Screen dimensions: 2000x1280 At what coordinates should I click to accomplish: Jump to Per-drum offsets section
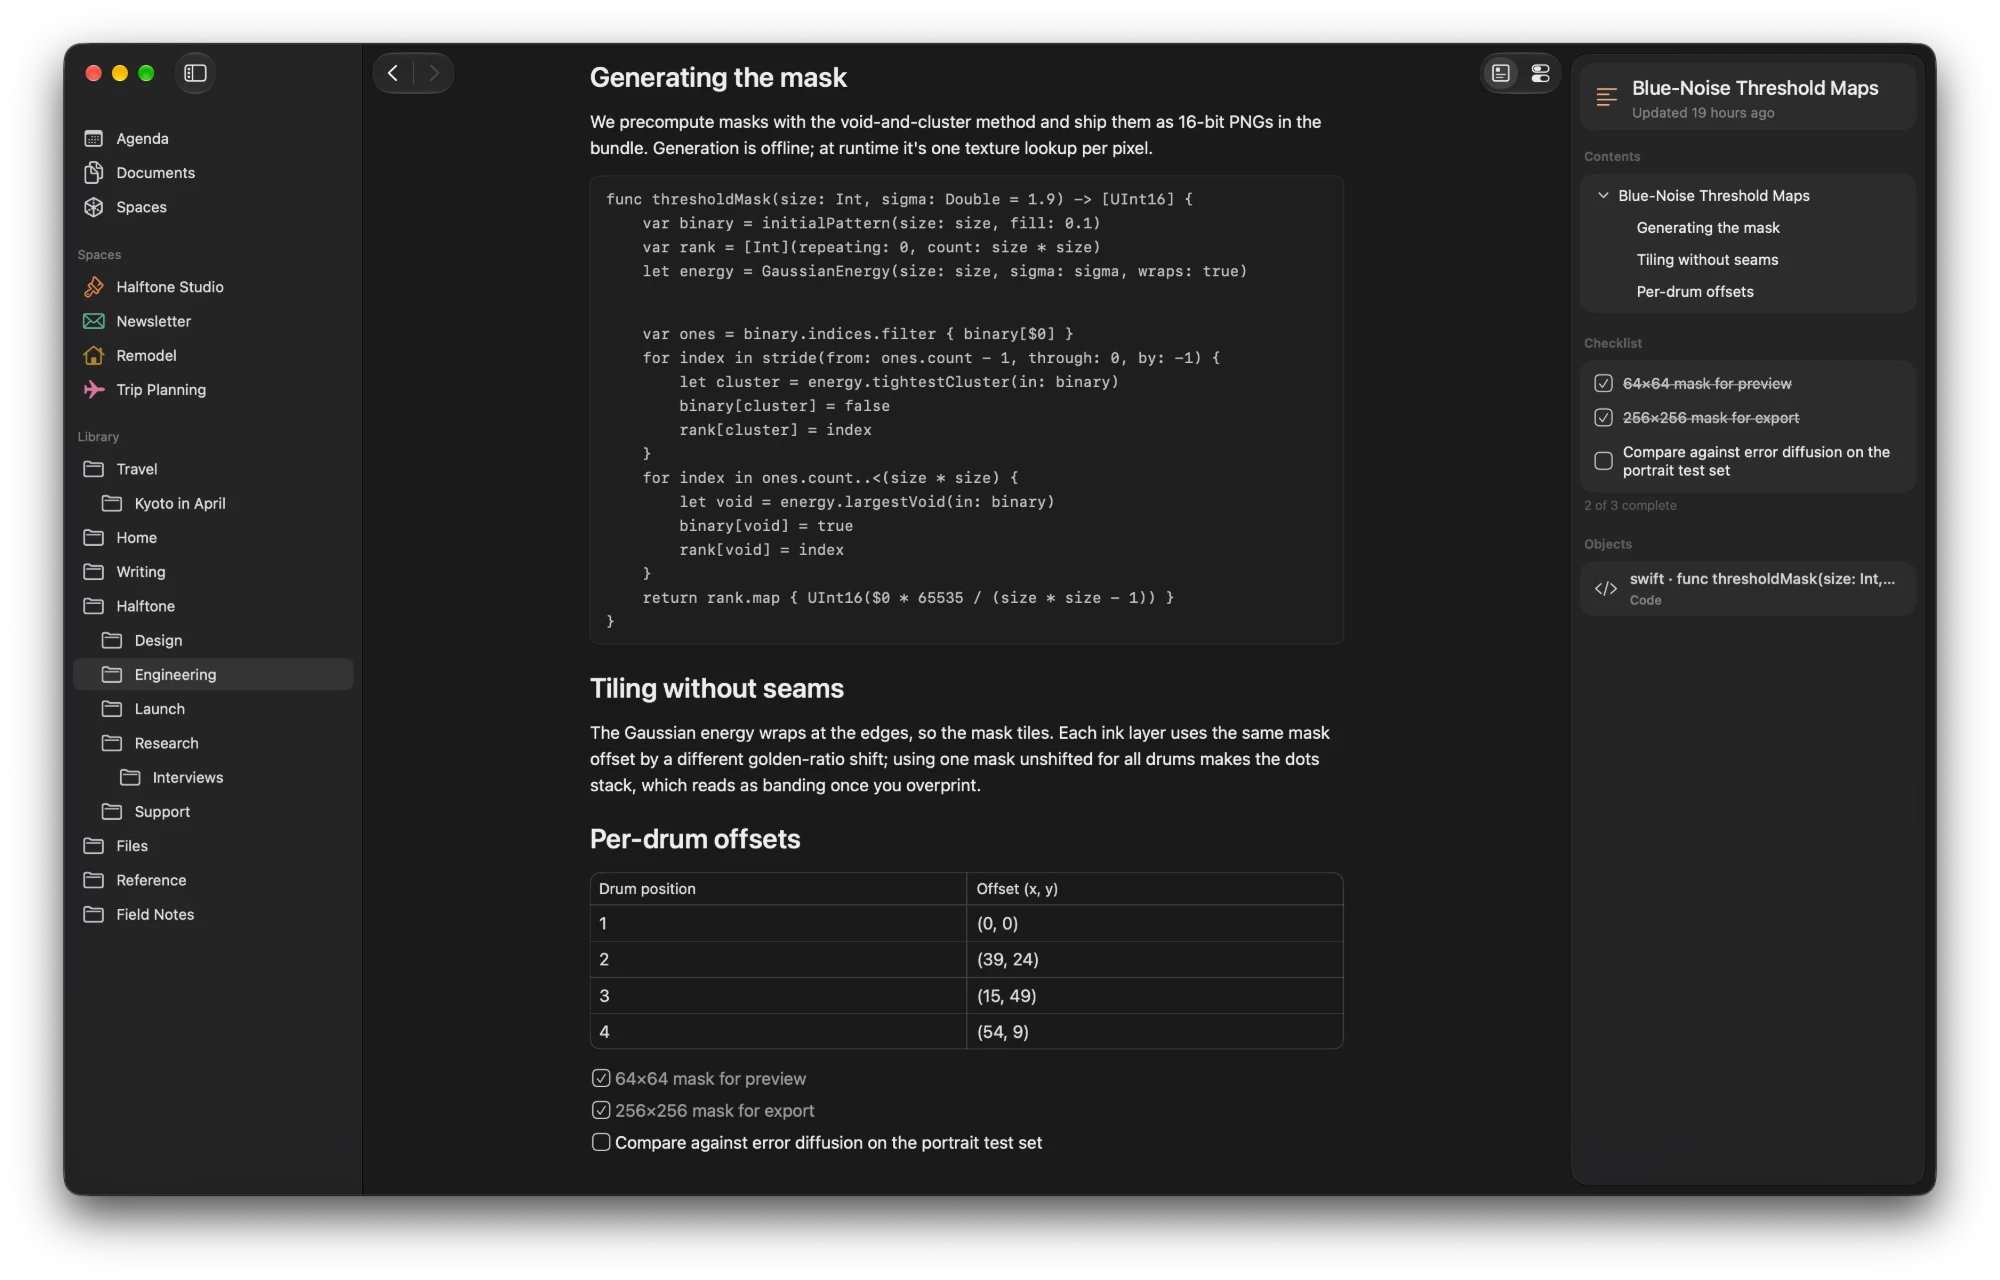click(1694, 292)
